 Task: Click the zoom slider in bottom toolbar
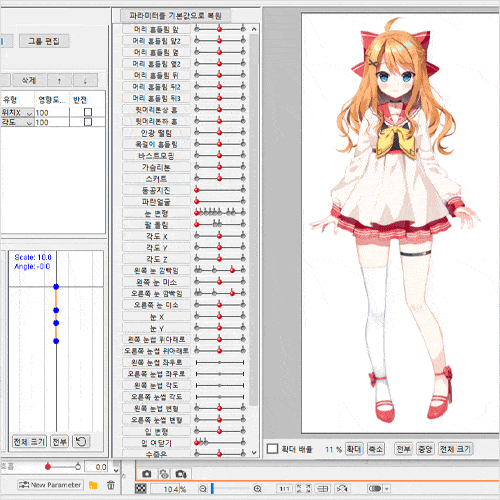[230, 489]
